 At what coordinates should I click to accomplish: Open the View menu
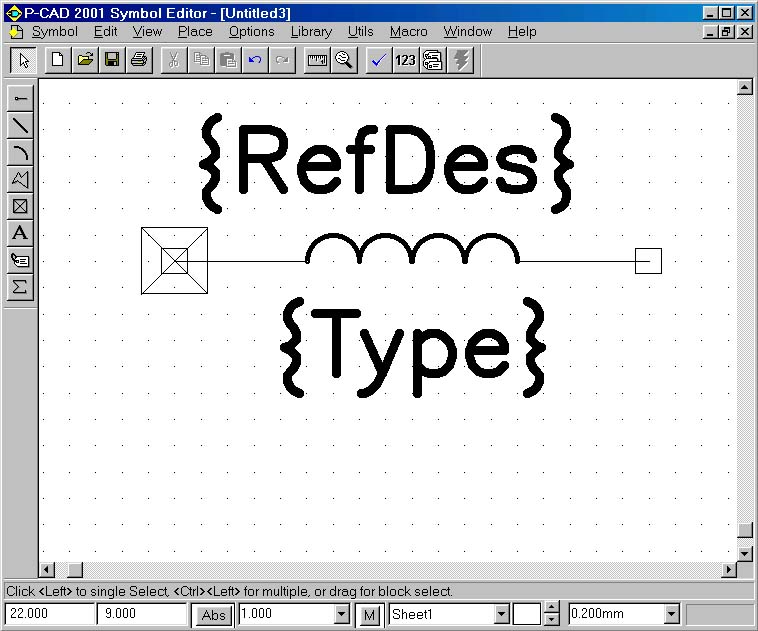point(147,32)
